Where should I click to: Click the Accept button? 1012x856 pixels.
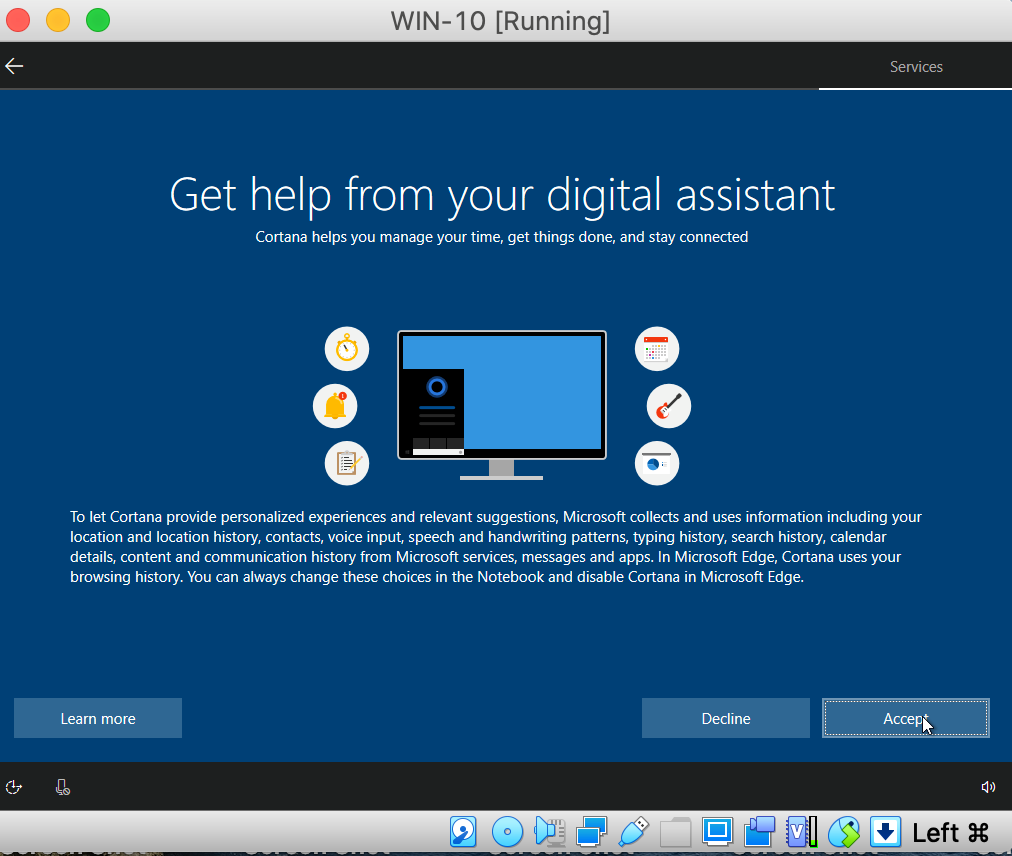click(906, 718)
